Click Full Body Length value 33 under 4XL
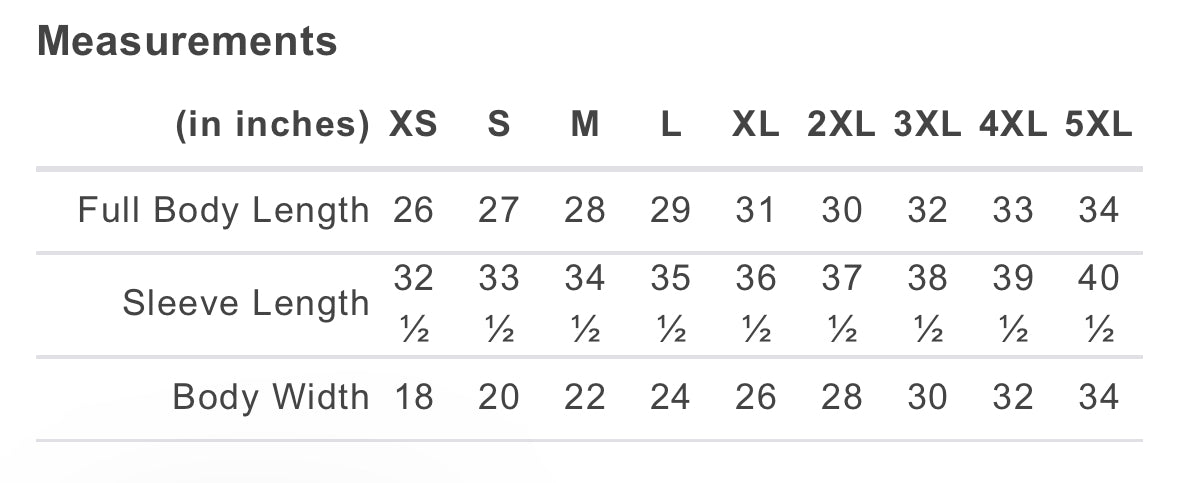This screenshot has height=483, width=1179. [1013, 210]
